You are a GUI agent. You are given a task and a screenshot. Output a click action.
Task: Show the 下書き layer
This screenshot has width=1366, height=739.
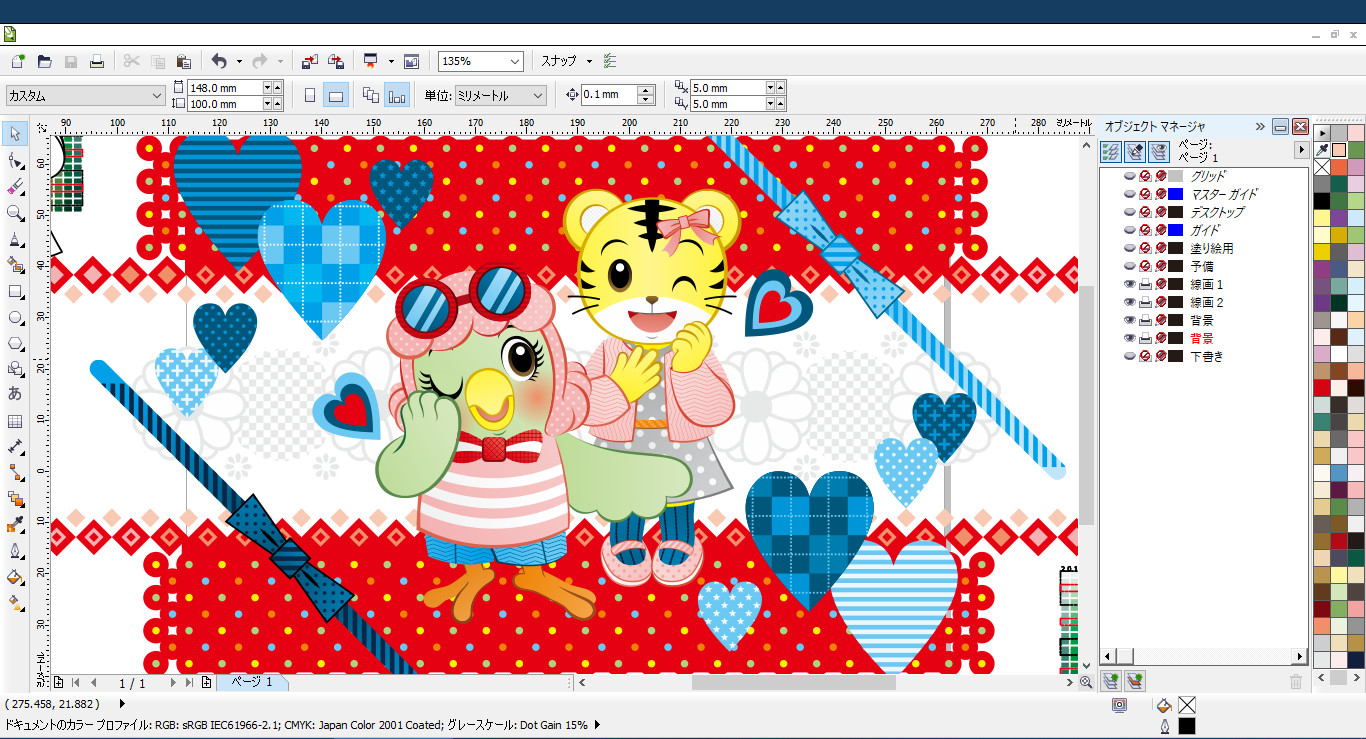[x=1129, y=357]
